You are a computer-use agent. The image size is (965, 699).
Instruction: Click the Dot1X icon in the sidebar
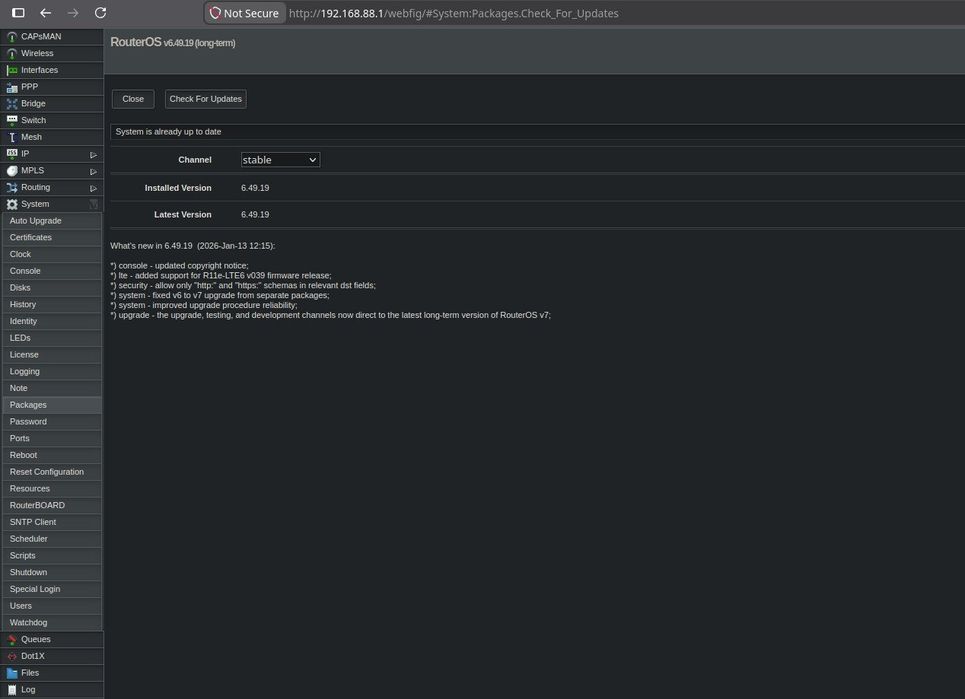(12, 657)
